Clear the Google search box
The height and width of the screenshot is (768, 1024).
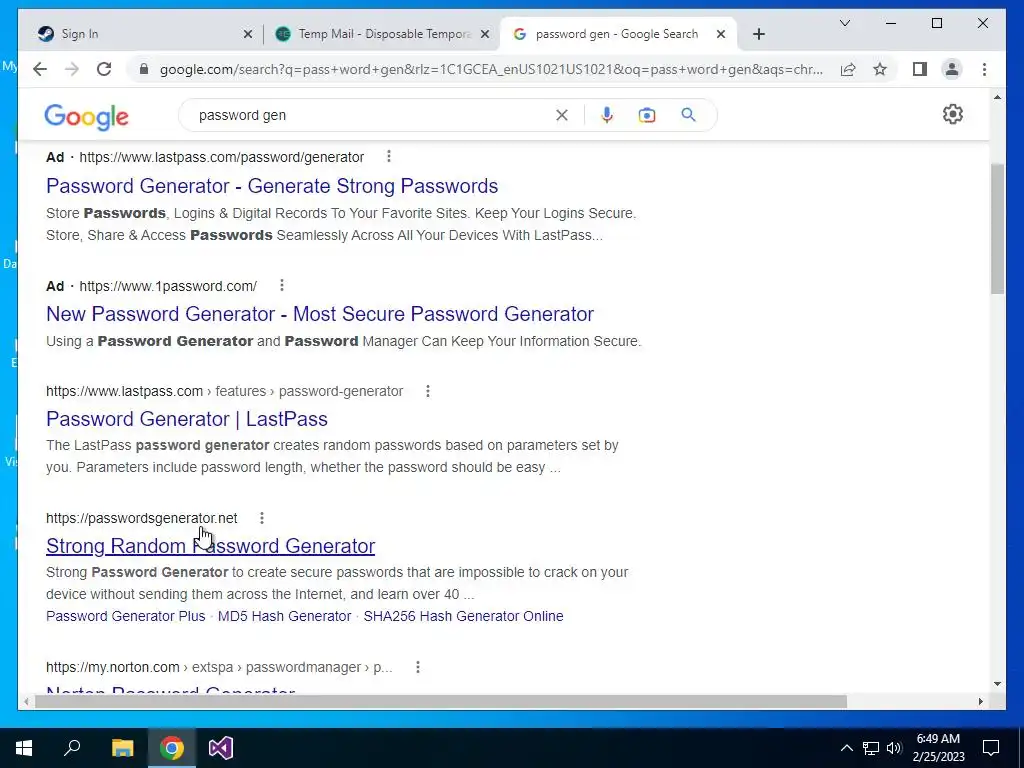pos(562,116)
